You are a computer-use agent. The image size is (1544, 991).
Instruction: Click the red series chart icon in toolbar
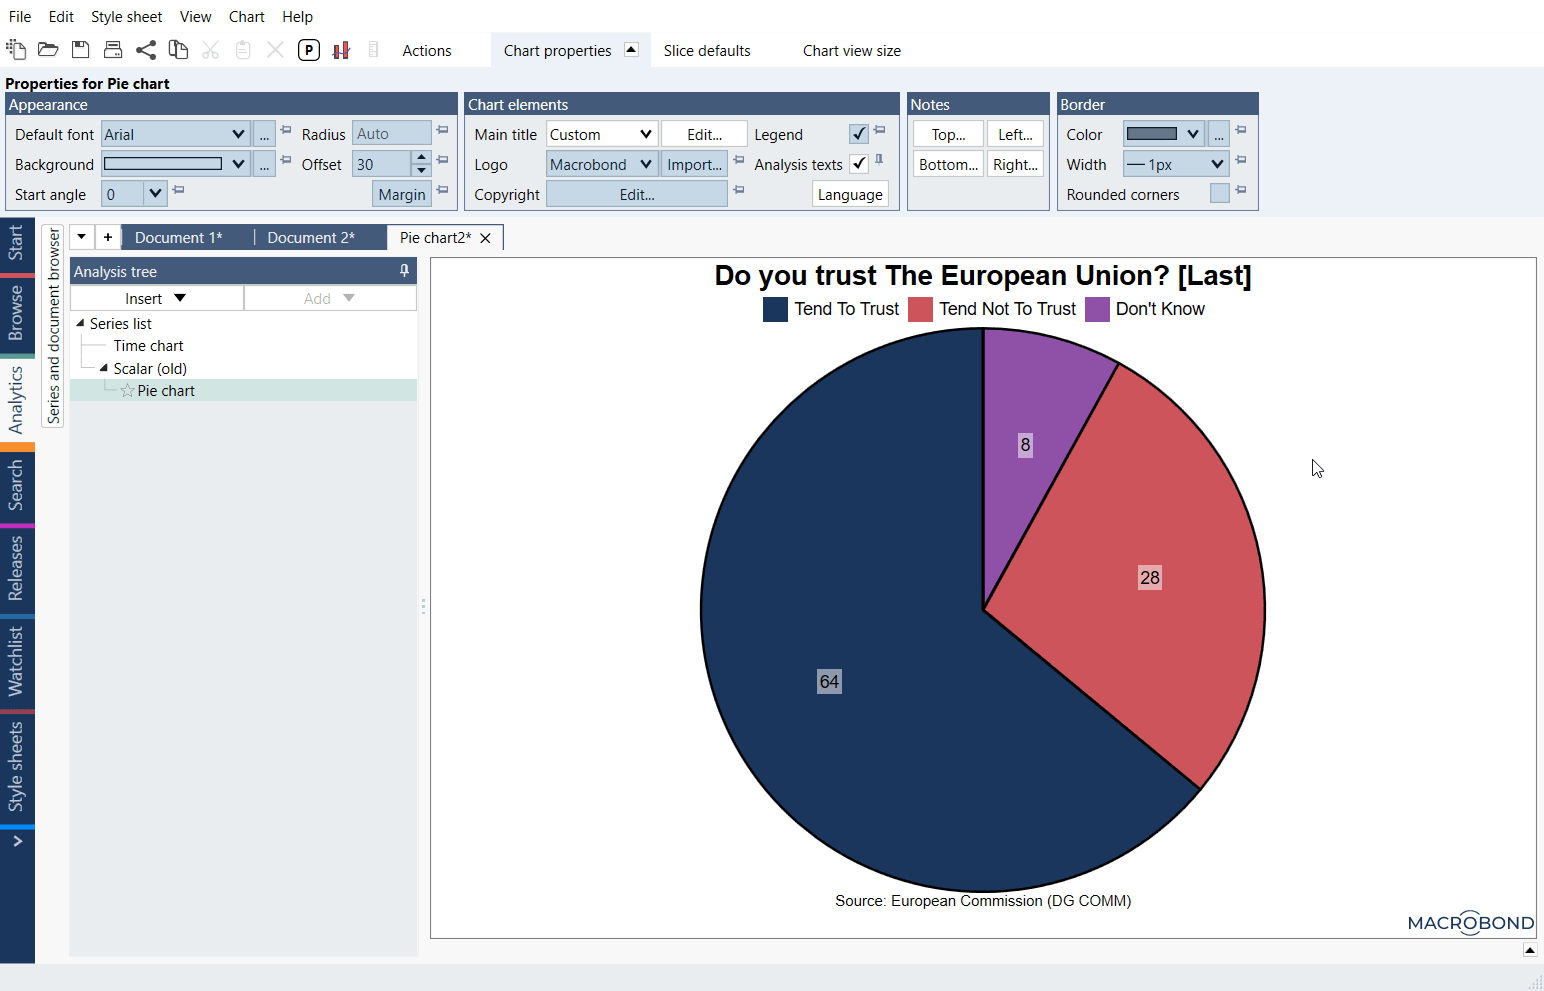pyautogui.click(x=341, y=49)
